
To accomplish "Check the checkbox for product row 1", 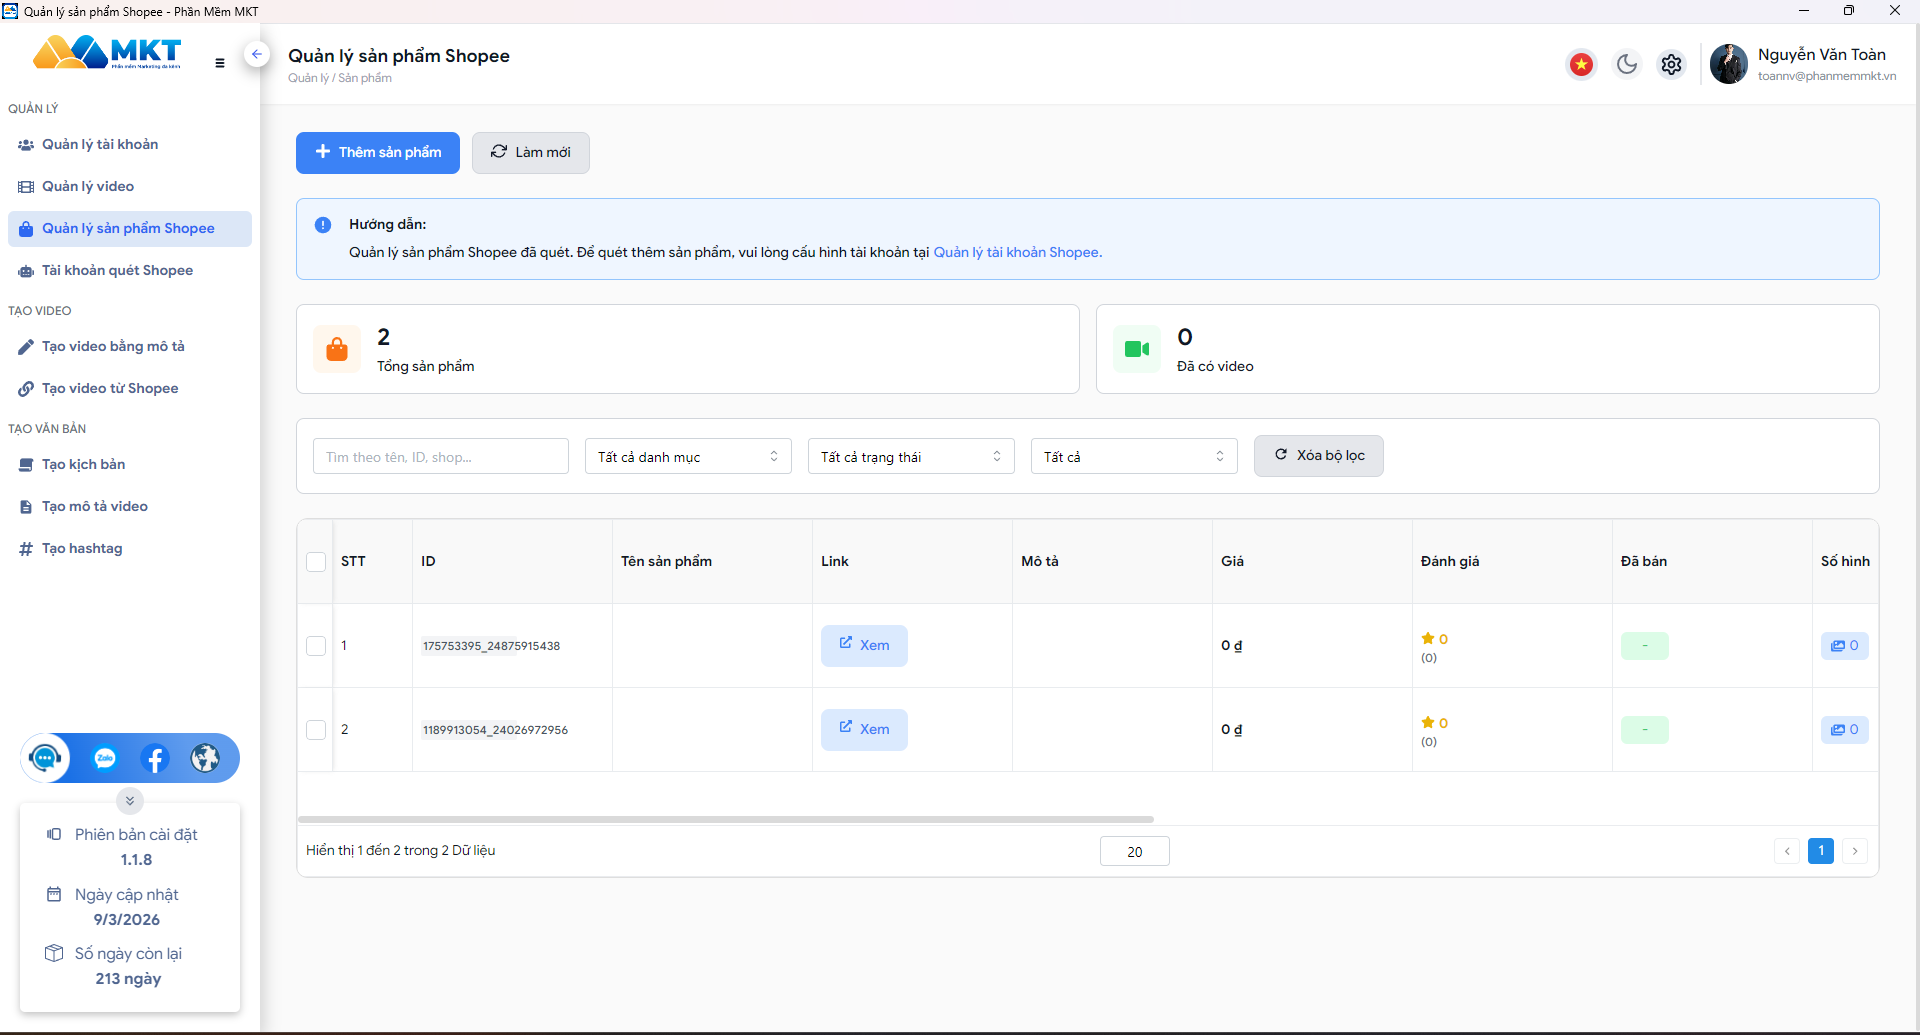I will [x=316, y=646].
